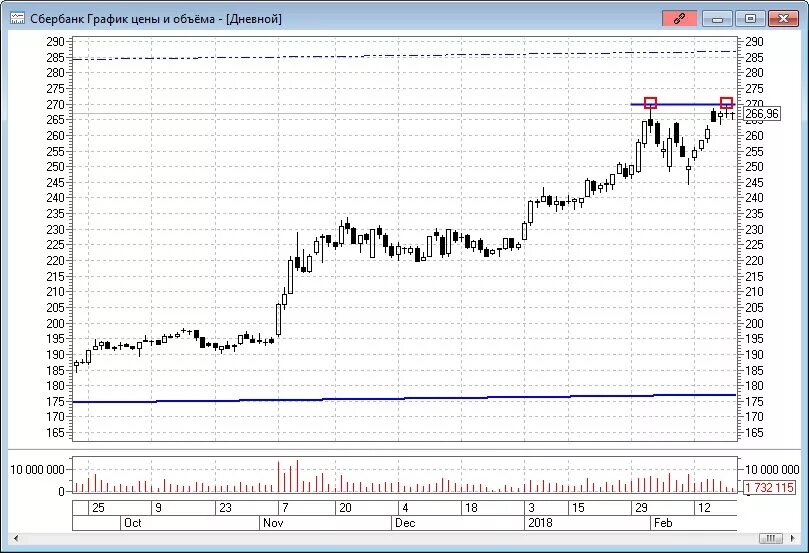Click the horizontal scrollbar thumb
The width and height of the screenshot is (809, 553).
[771, 538]
